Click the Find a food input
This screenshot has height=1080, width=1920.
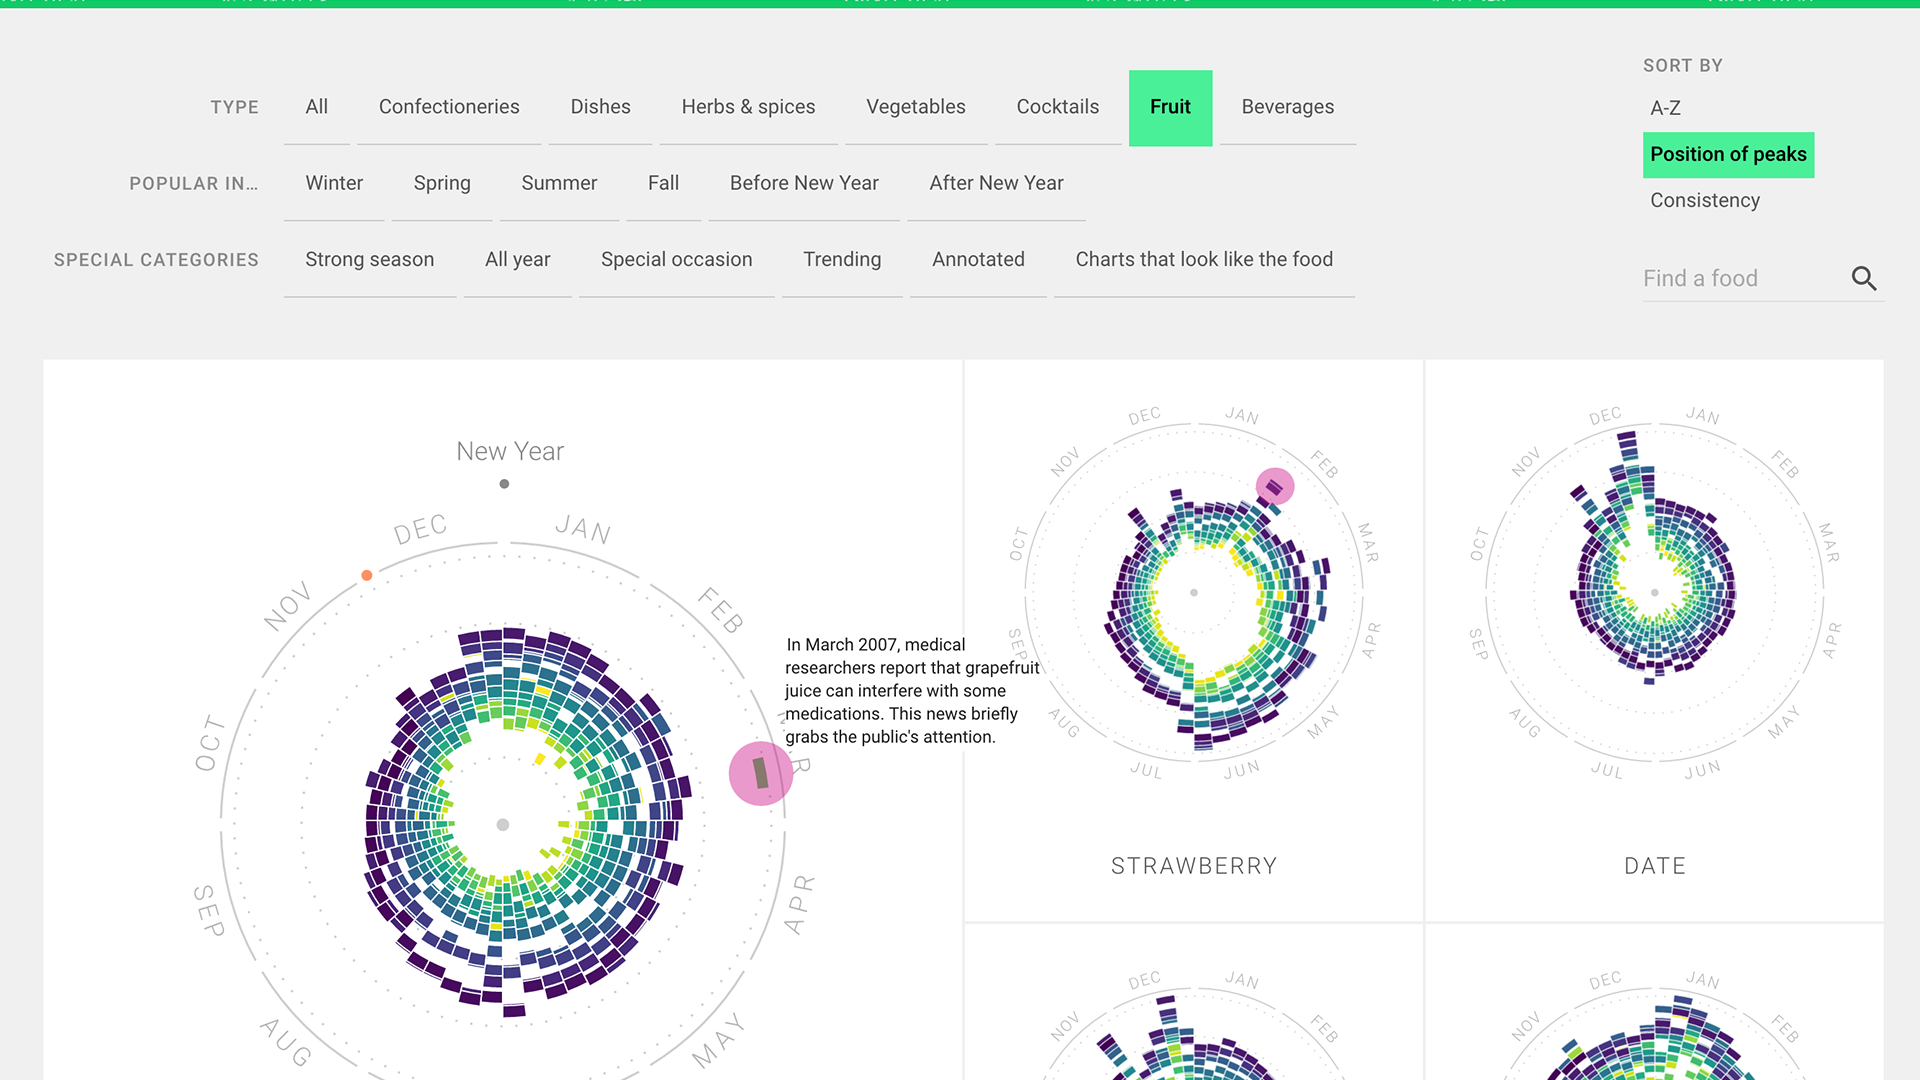(x=1740, y=278)
